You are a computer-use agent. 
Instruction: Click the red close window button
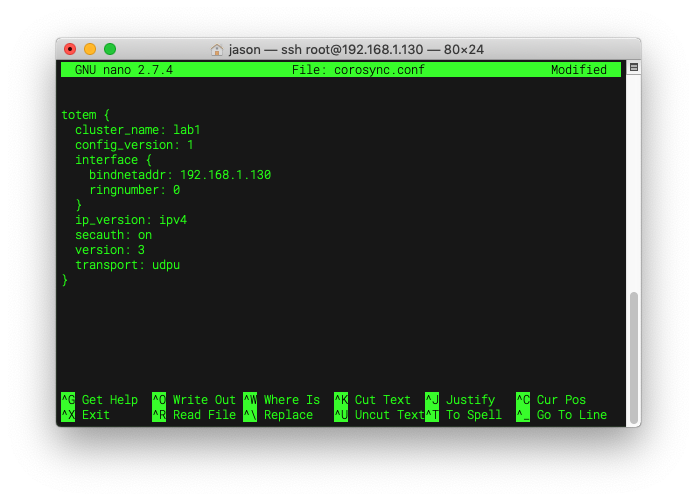pos(70,49)
